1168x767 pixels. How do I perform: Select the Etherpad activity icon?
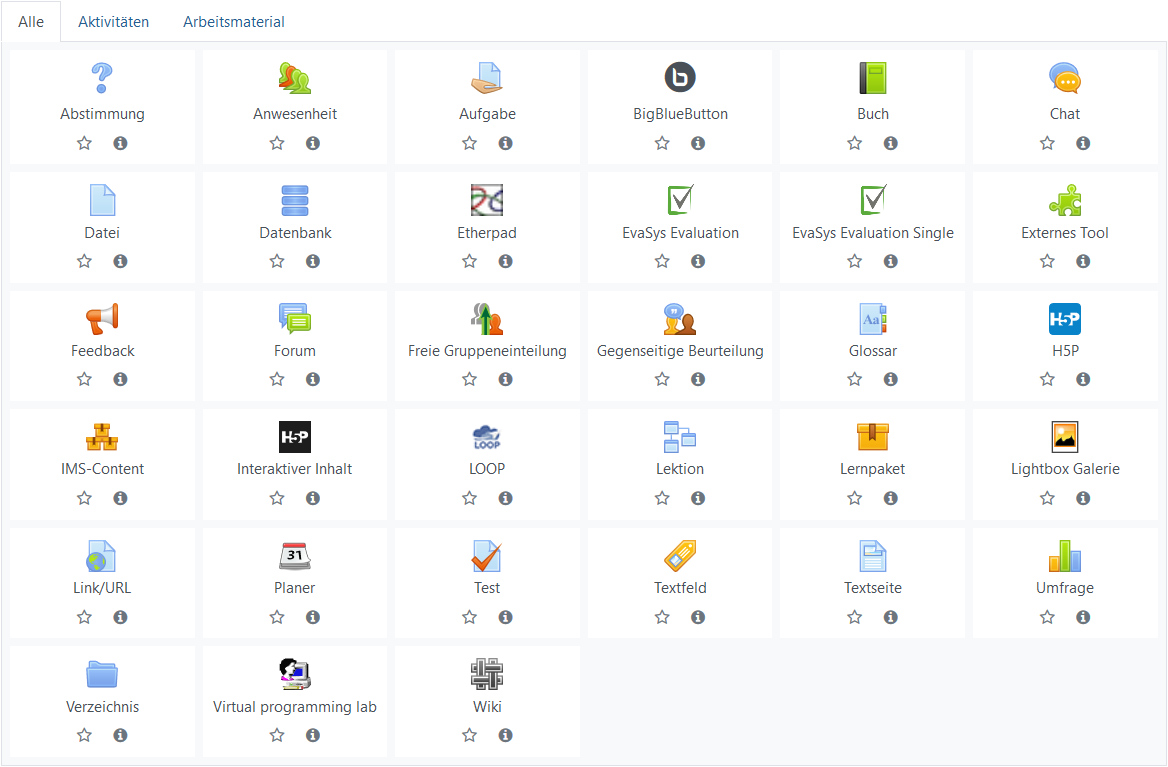[x=487, y=200]
